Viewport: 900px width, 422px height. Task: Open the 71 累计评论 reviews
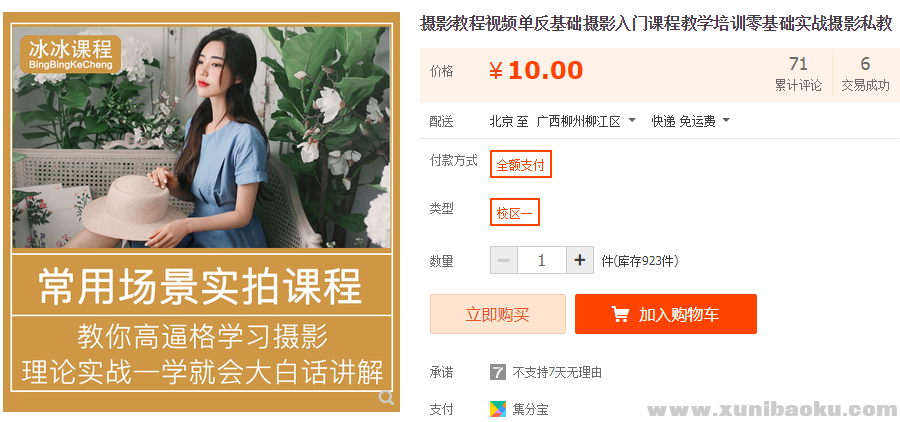click(x=798, y=74)
